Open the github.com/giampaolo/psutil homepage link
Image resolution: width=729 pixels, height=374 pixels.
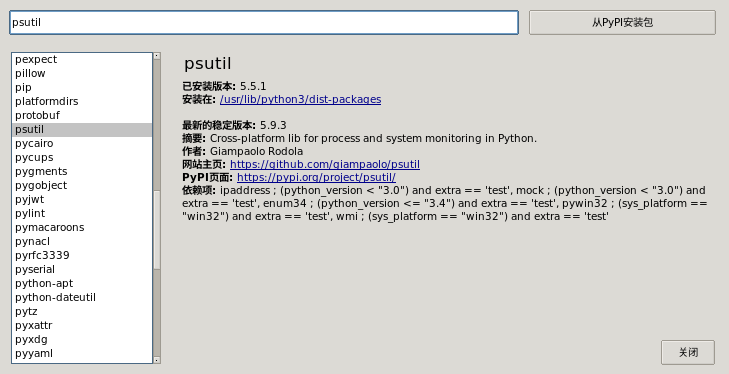[x=325, y=164]
